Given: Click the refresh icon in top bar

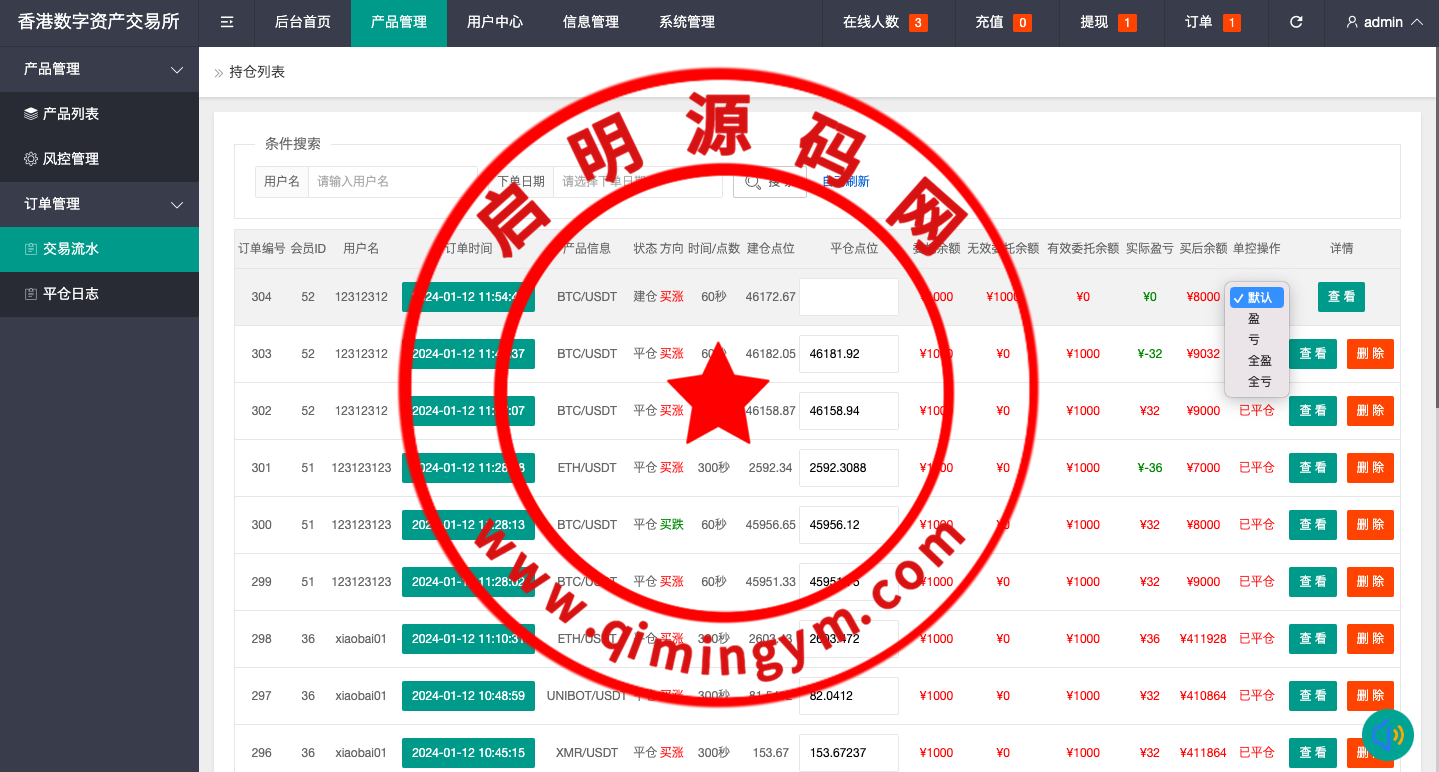Looking at the screenshot, I should [x=1296, y=22].
